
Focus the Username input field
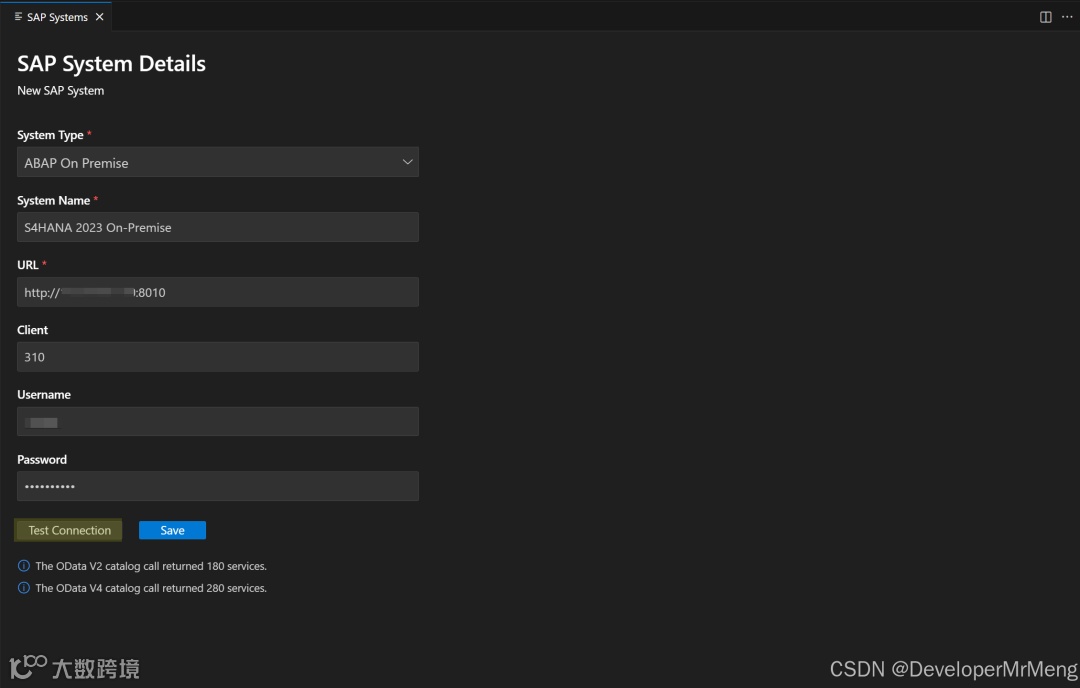[x=218, y=421]
